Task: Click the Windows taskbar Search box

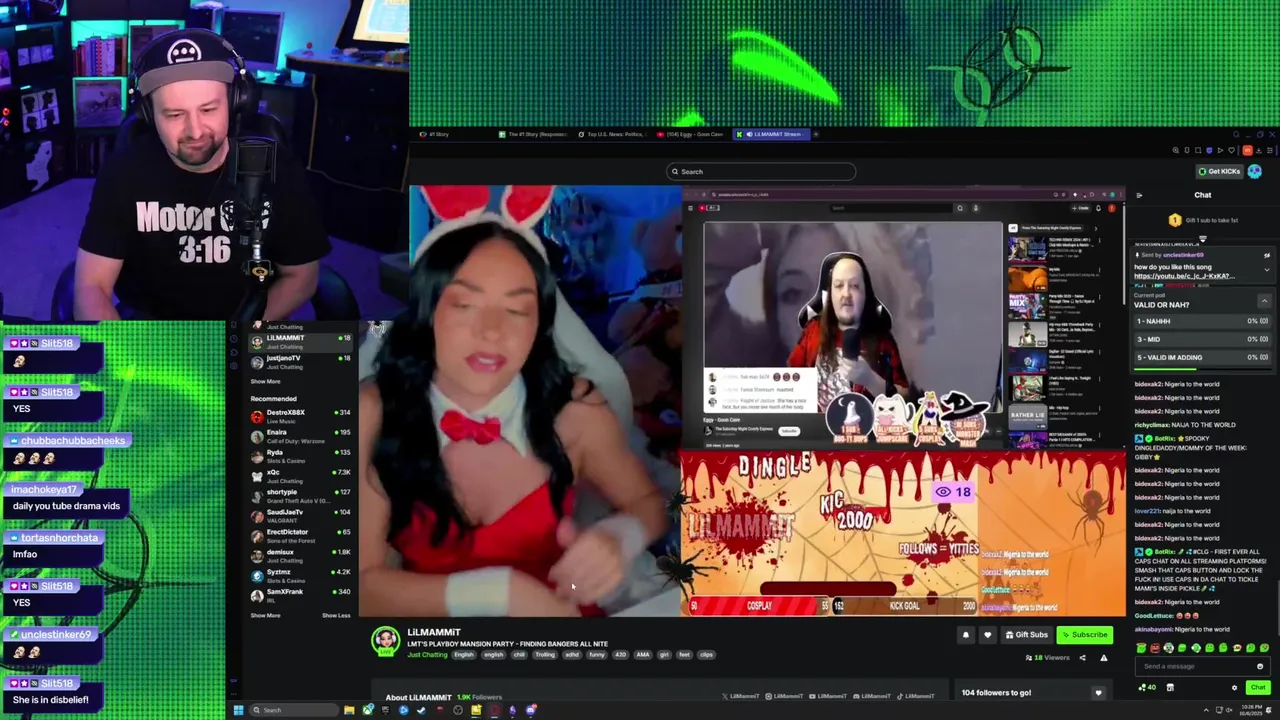Action: [295, 710]
